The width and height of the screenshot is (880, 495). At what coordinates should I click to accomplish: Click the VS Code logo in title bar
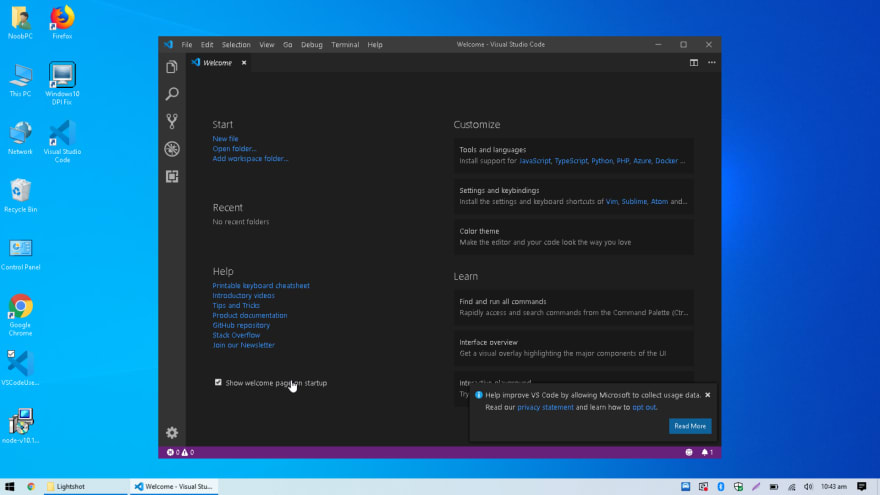[168, 44]
